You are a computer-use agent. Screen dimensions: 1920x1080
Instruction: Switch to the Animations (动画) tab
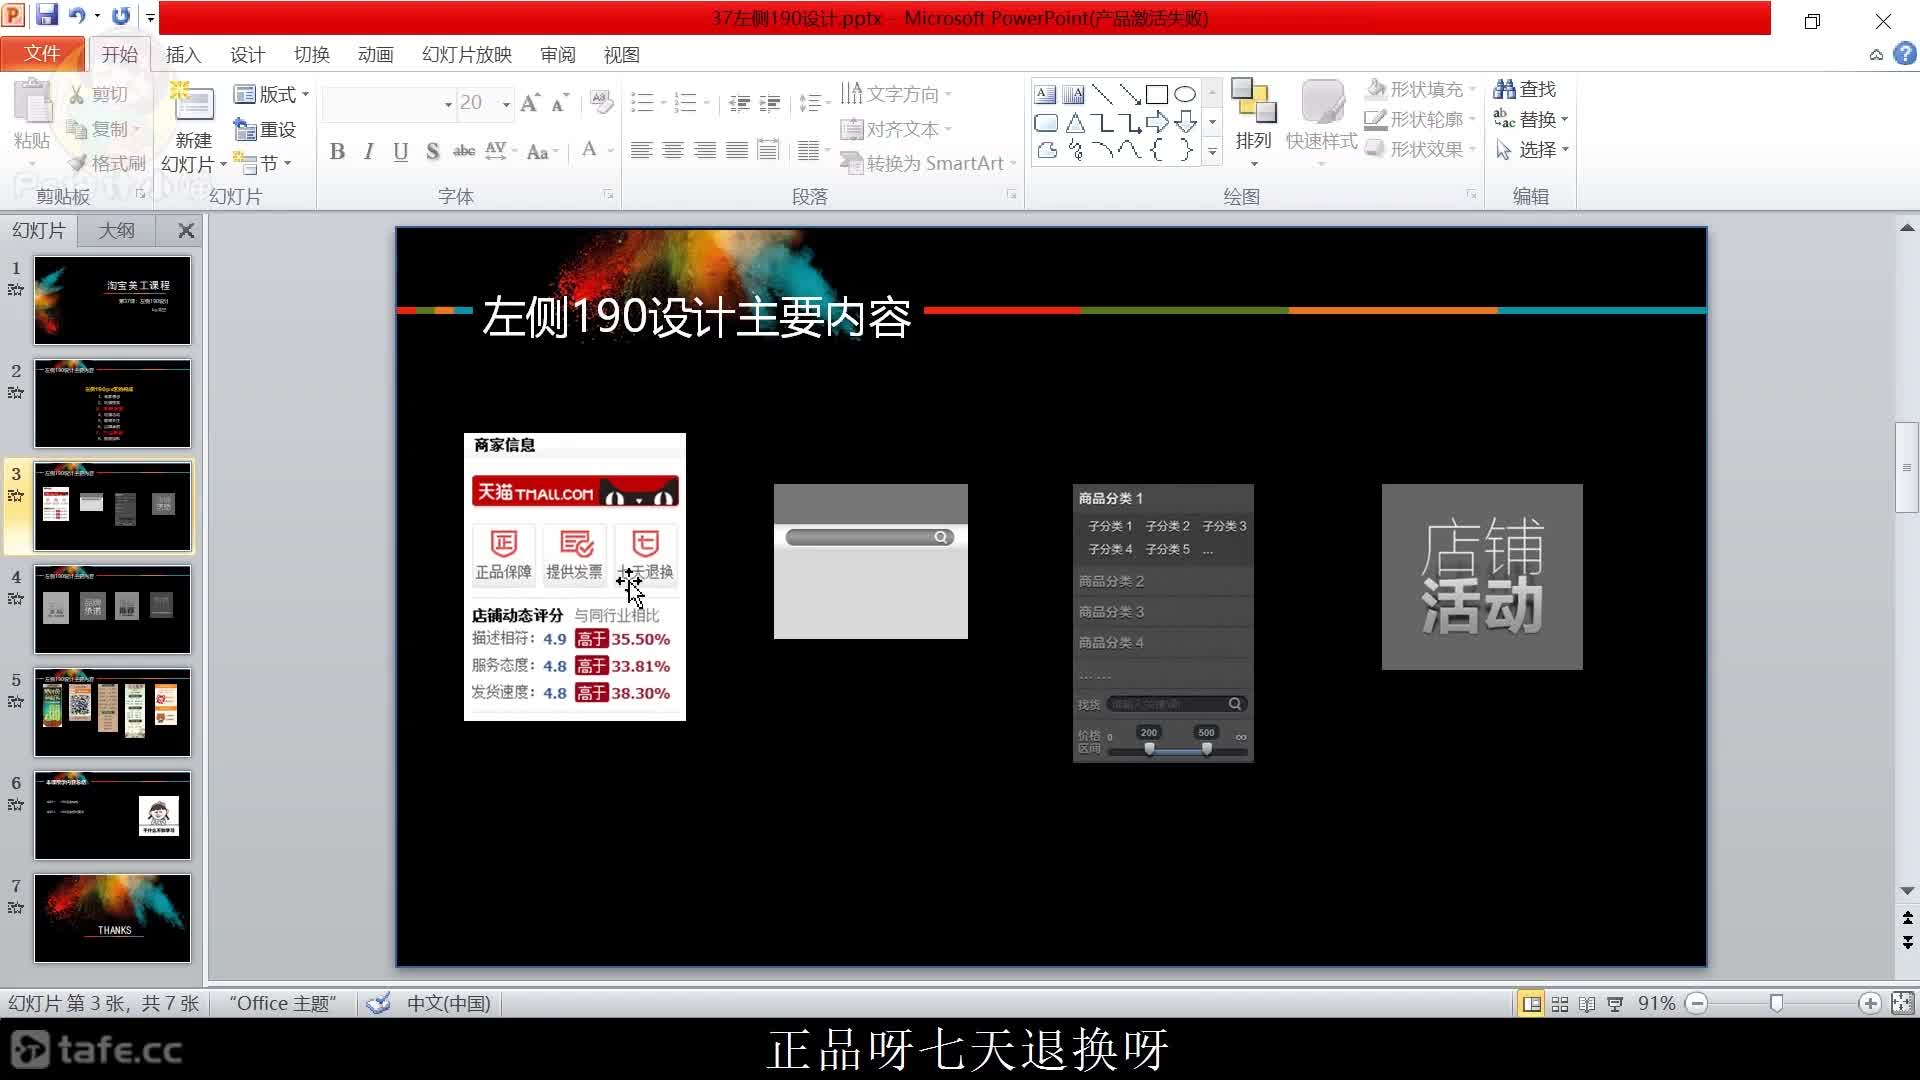click(375, 54)
